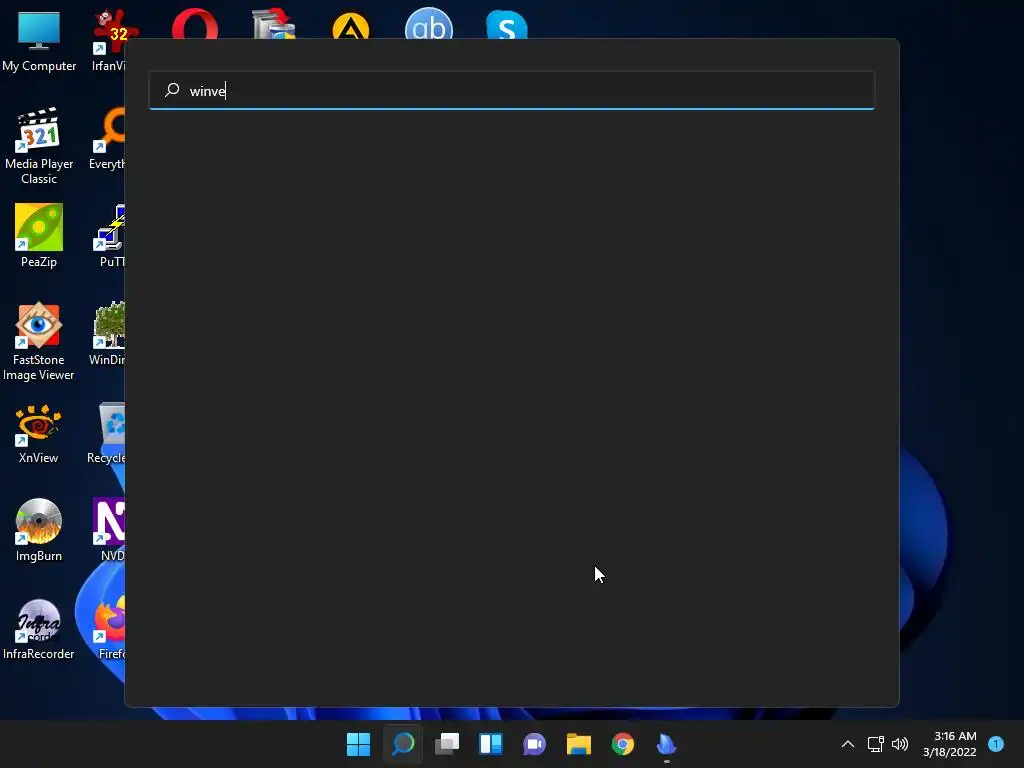Select ImgBurn desktop shortcut

point(39,530)
